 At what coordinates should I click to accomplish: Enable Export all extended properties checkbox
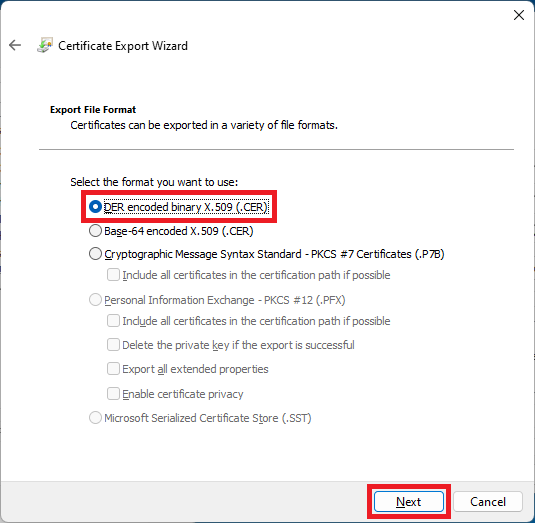(x=113, y=369)
